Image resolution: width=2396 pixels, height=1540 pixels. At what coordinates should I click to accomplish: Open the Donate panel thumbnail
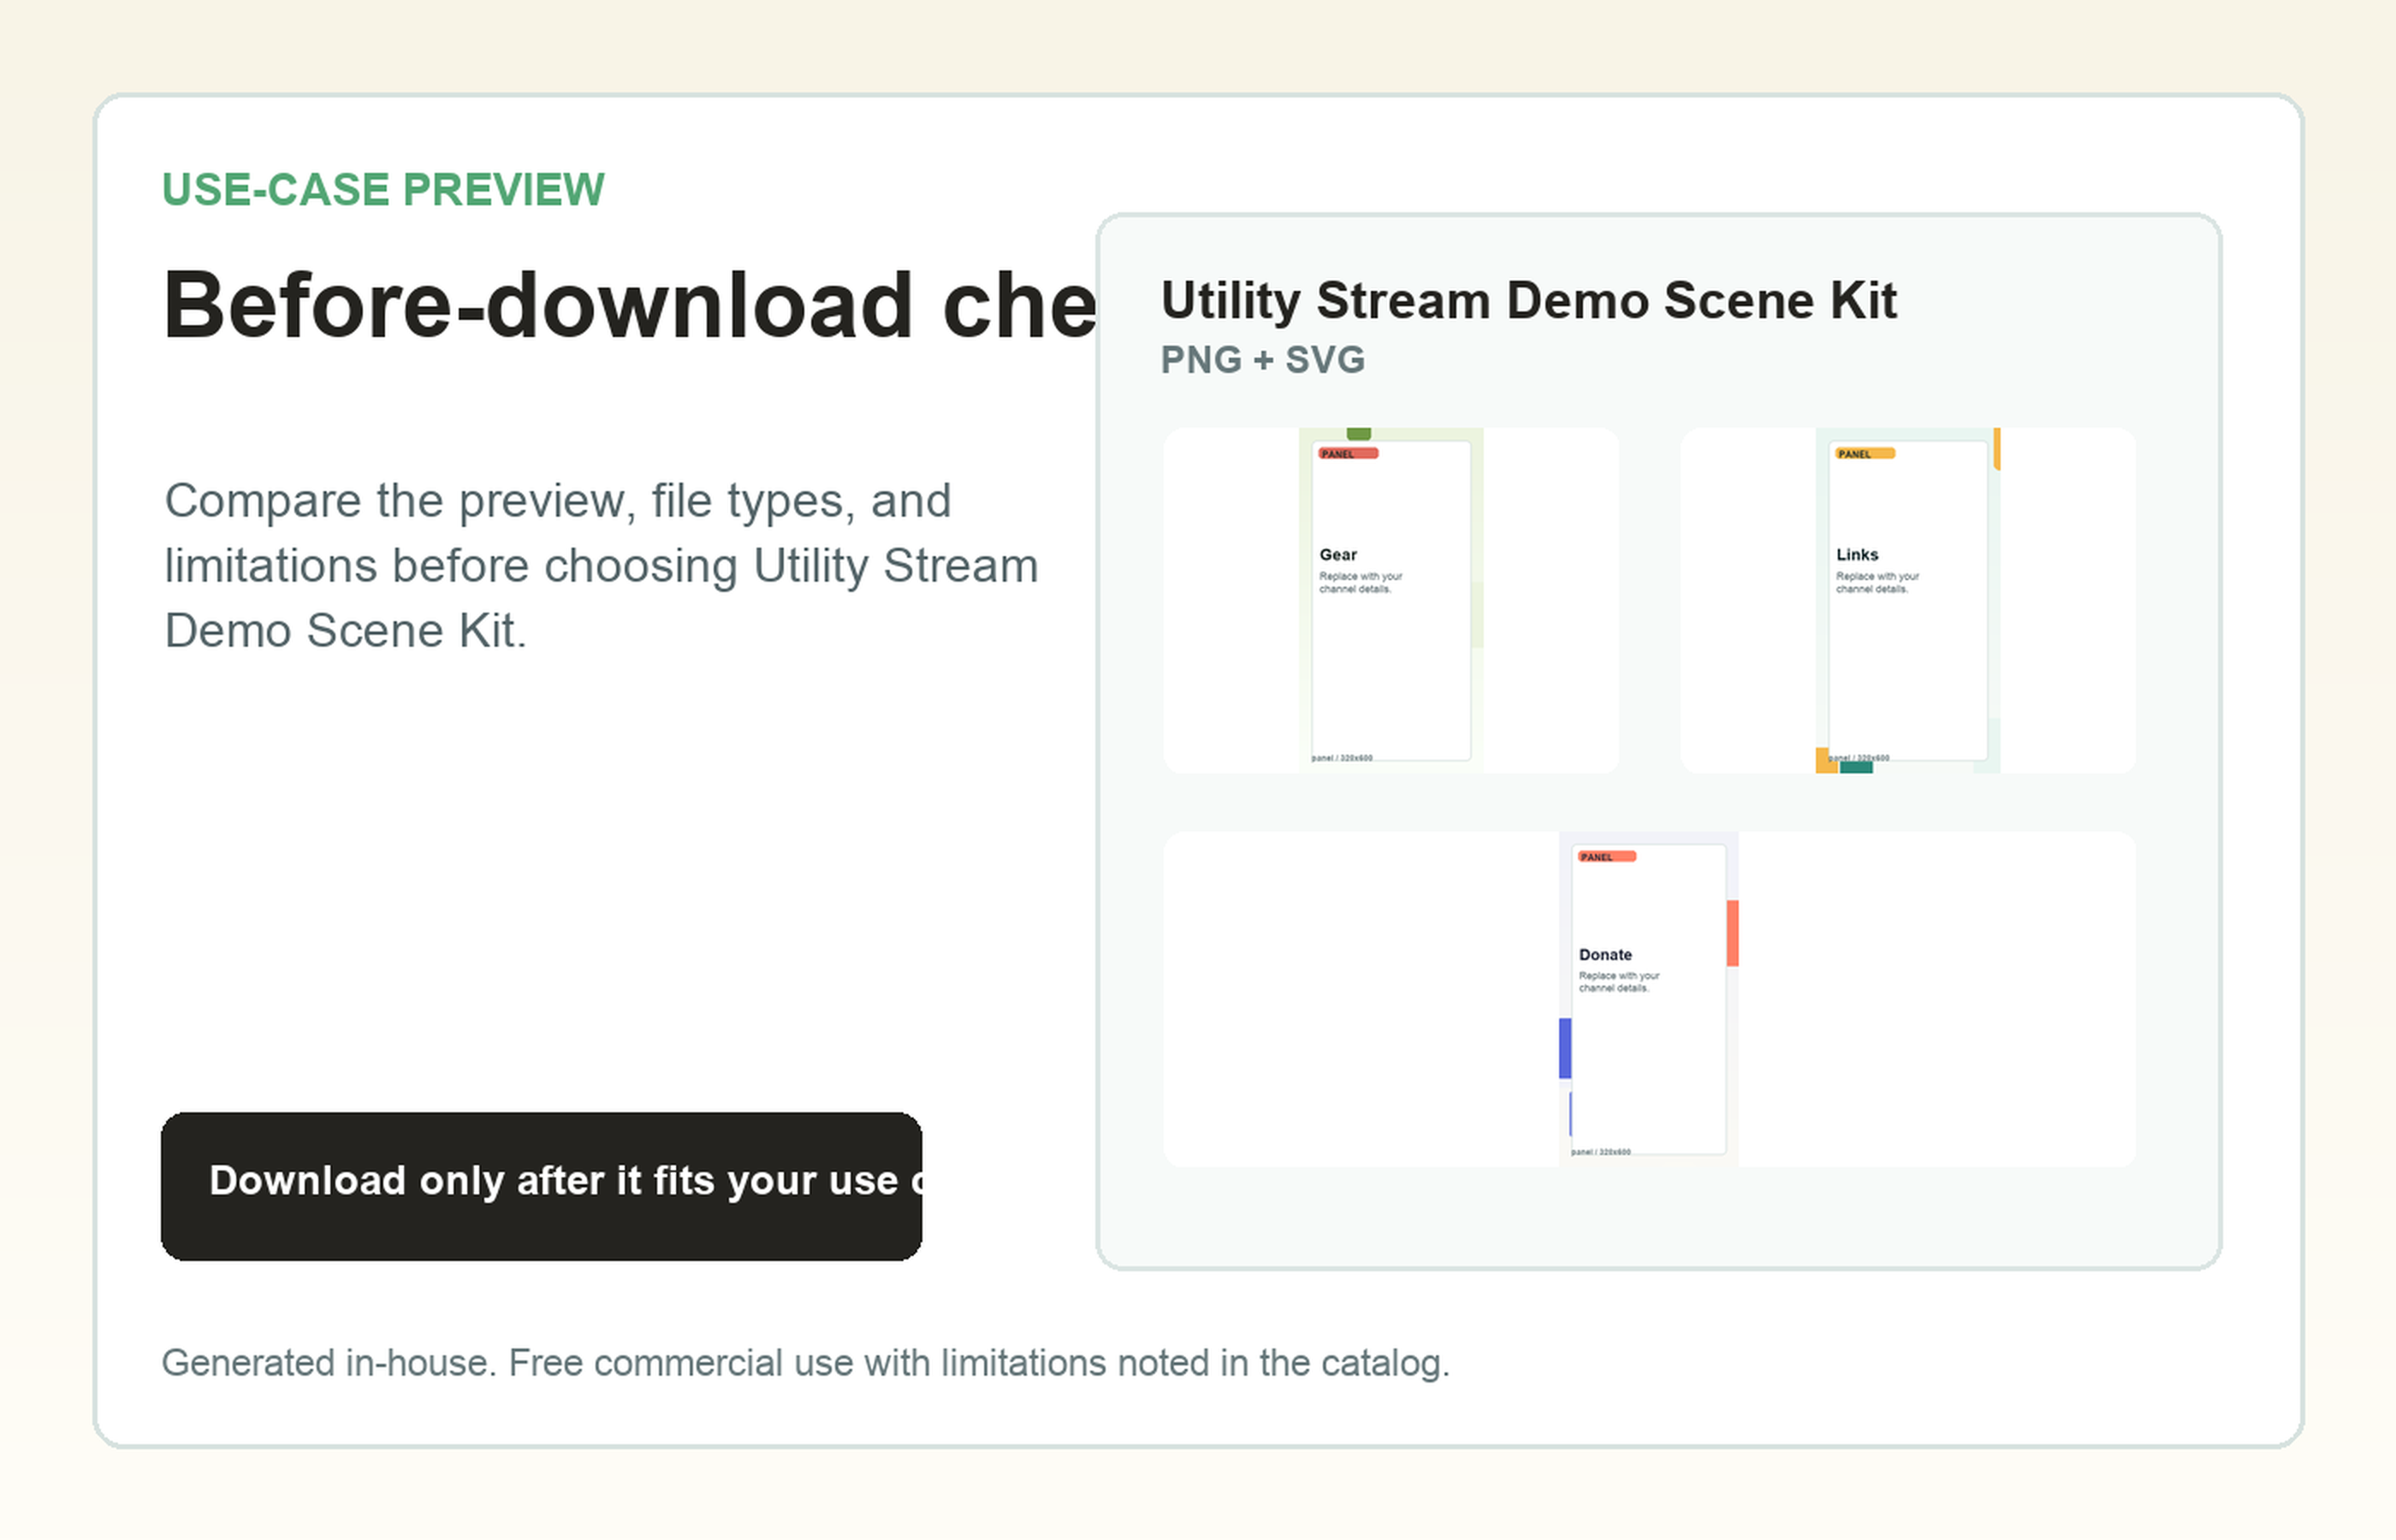click(1649, 999)
